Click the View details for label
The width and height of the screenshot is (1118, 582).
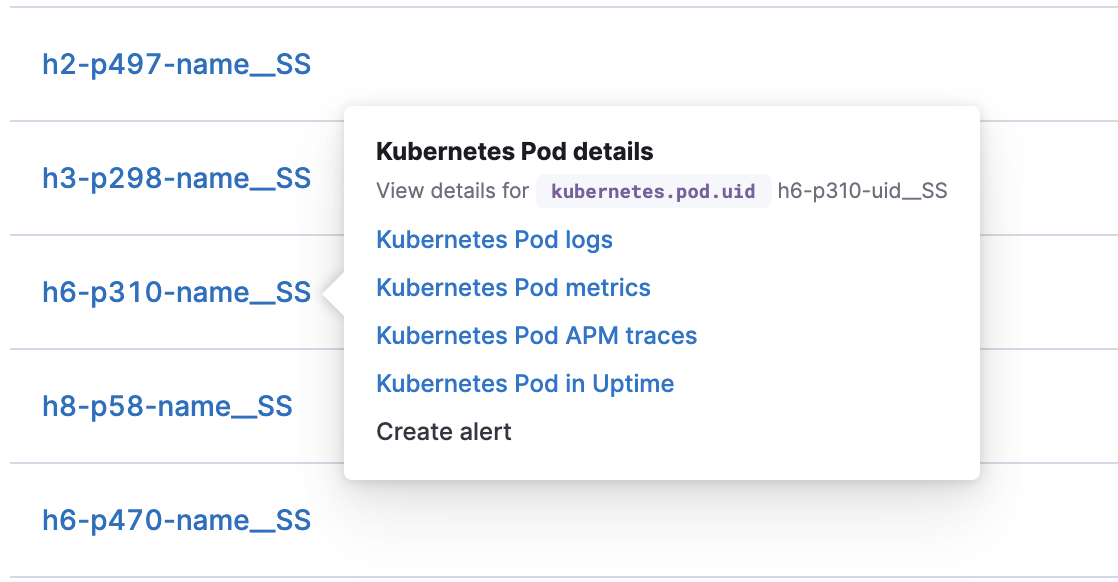coord(451,190)
